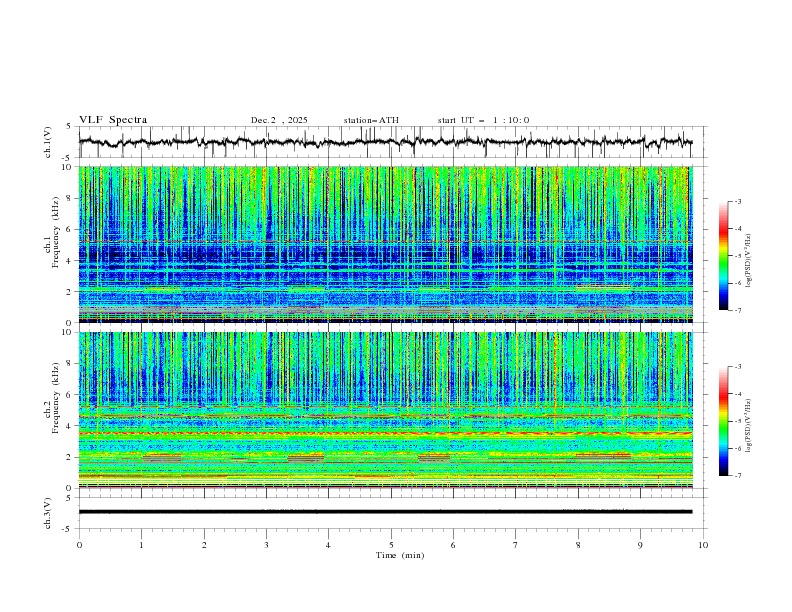Screen dimensions: 792x612
Task: Click time axis tick label "1"
Action: coord(142,545)
